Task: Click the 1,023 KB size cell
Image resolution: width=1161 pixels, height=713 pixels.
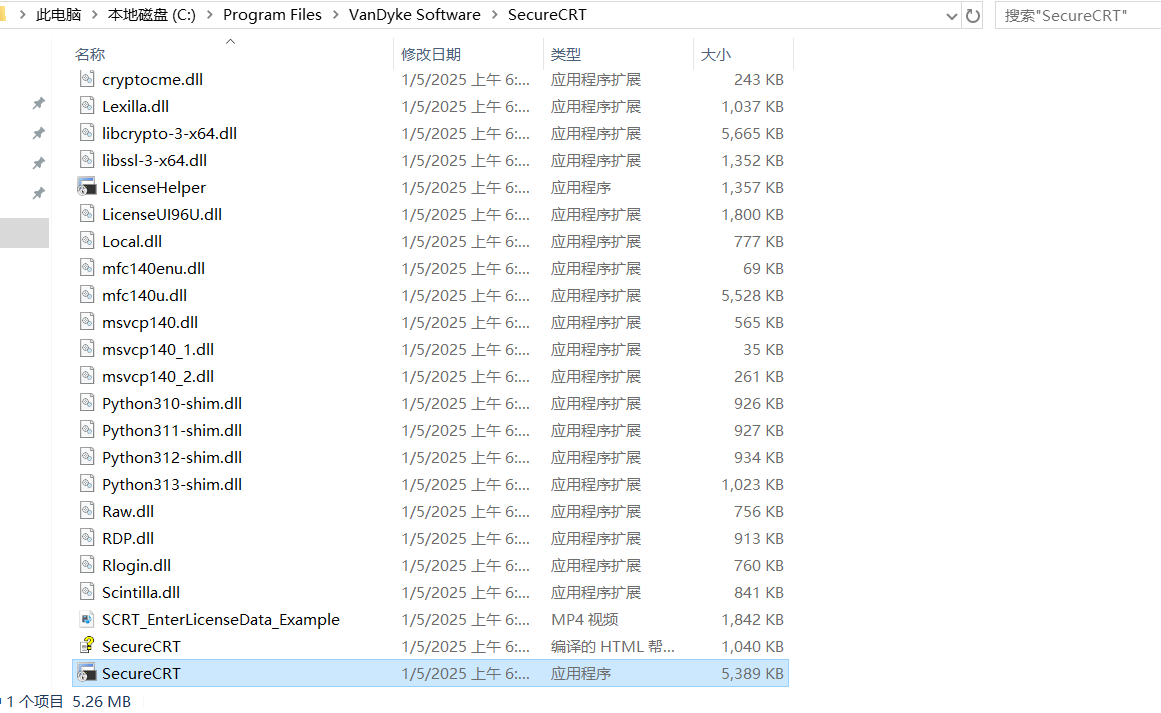Action: 752,484
